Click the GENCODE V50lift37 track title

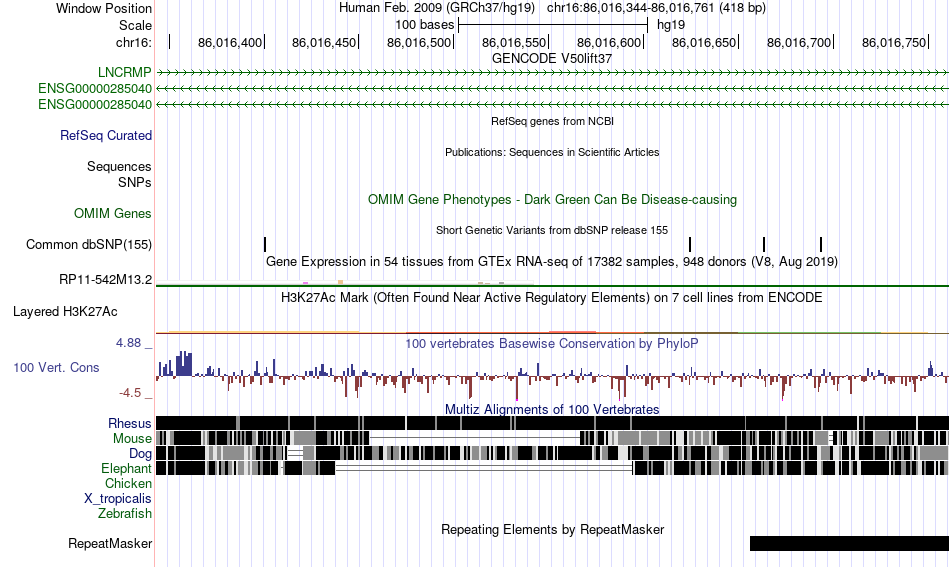[552, 58]
